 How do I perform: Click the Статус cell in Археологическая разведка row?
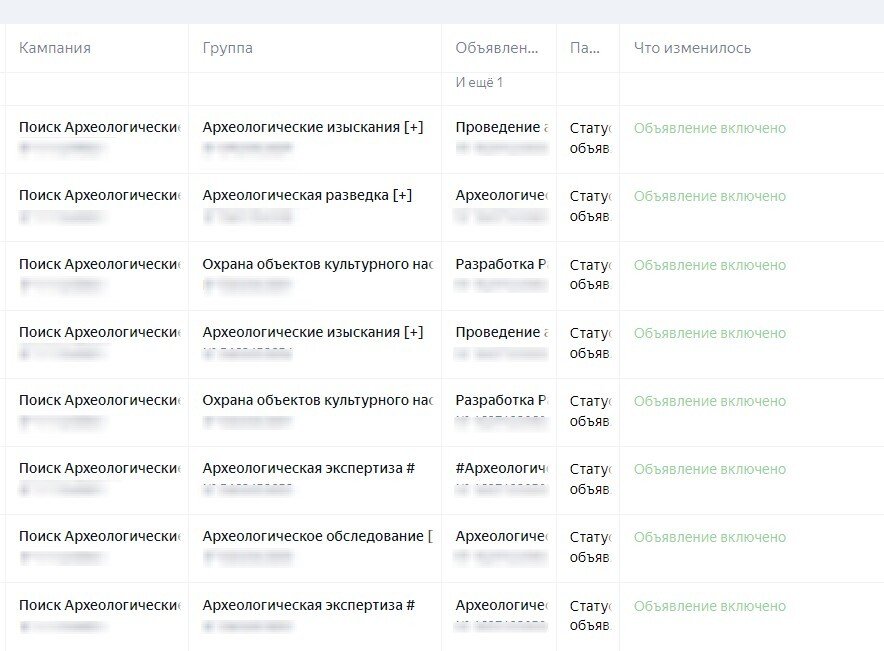589,206
